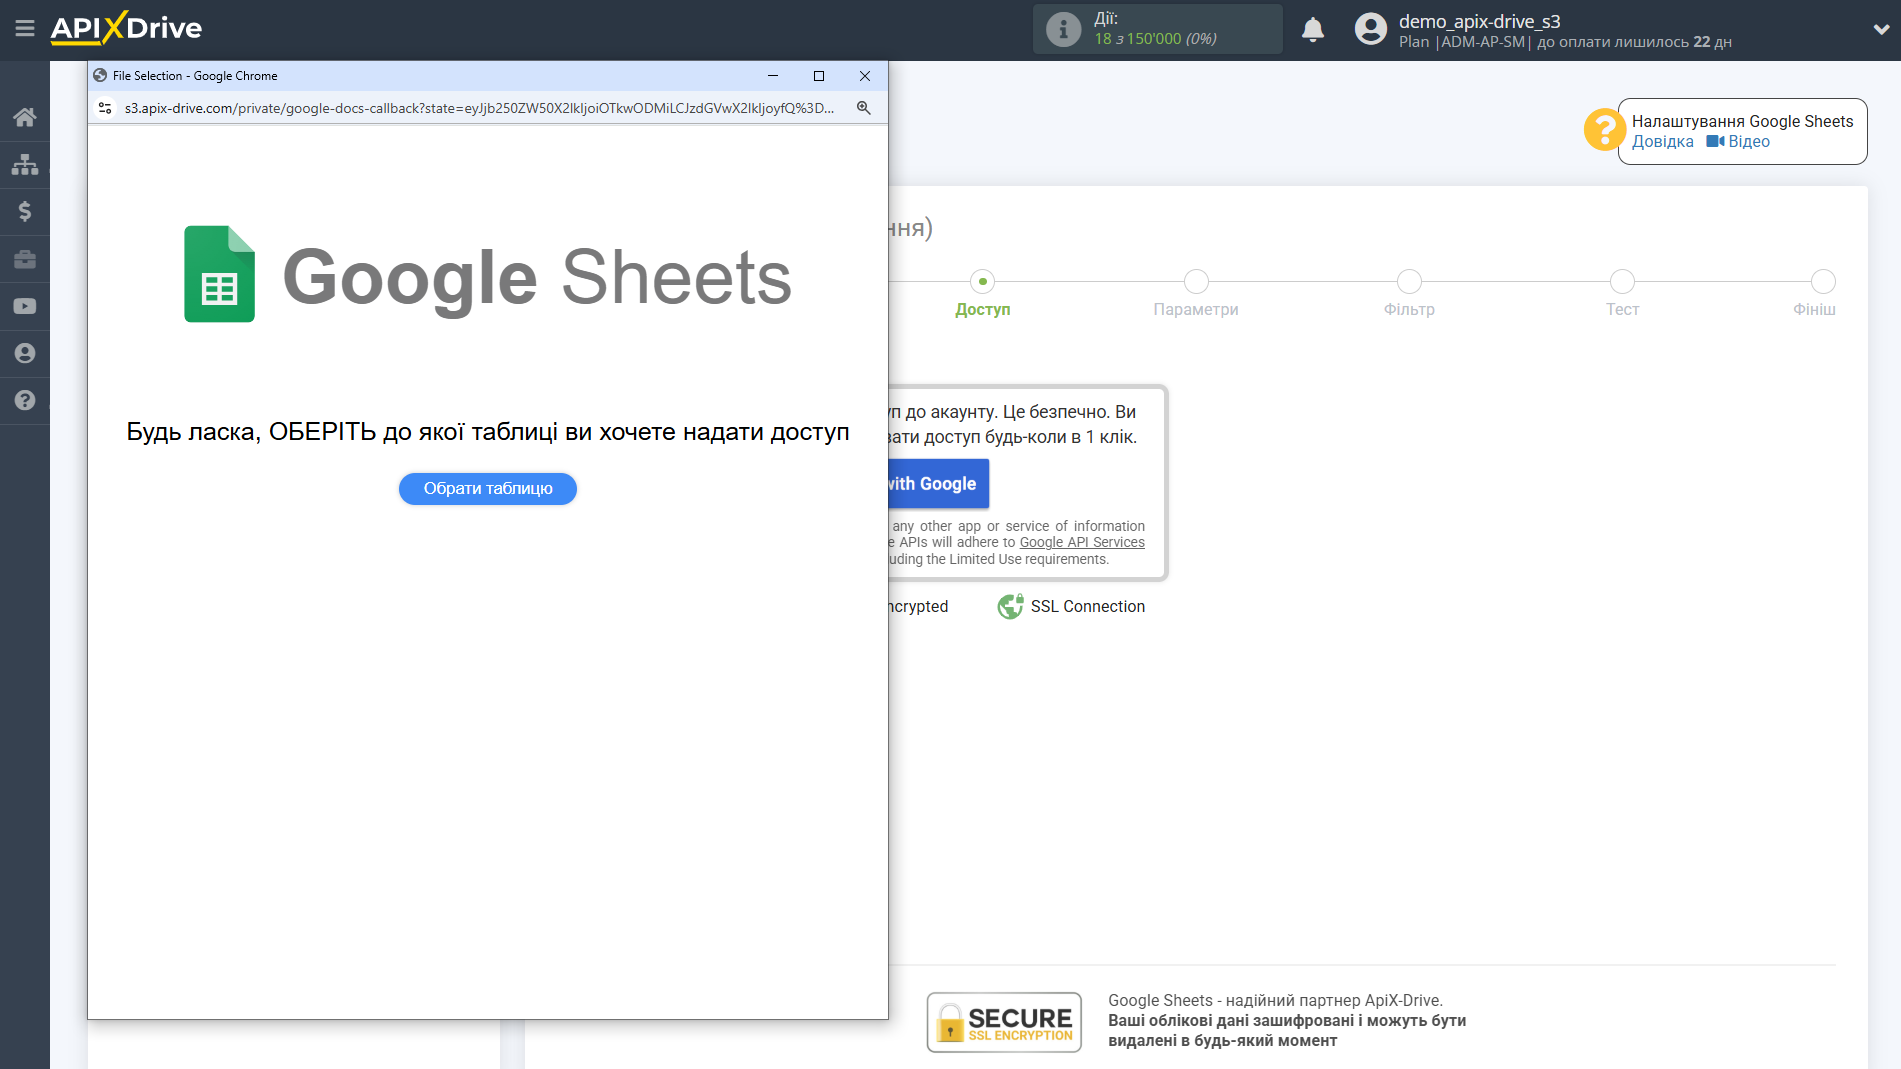Open the briefcase icon in sidebar
The width and height of the screenshot is (1901, 1069).
[25, 259]
